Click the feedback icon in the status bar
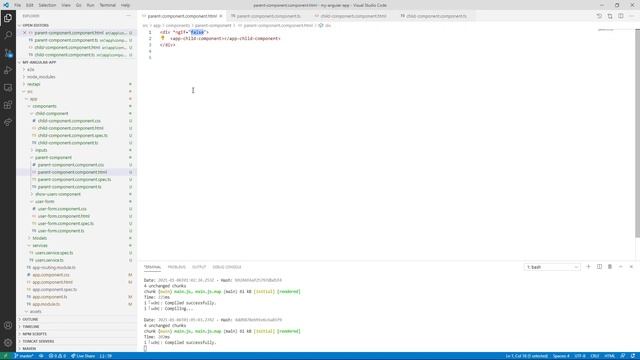The image size is (640, 360). coord(623,356)
